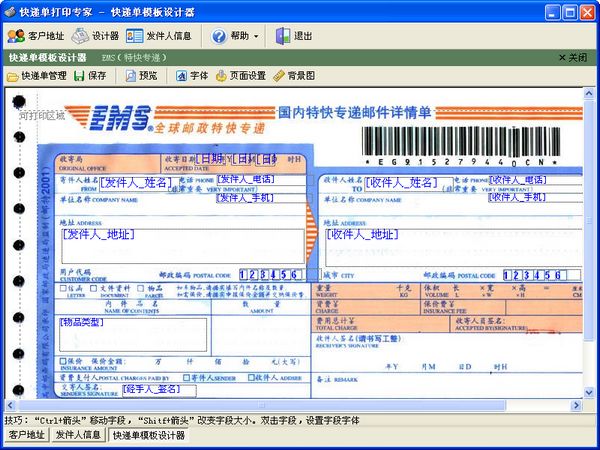Click the 退出 door icon

283,36
